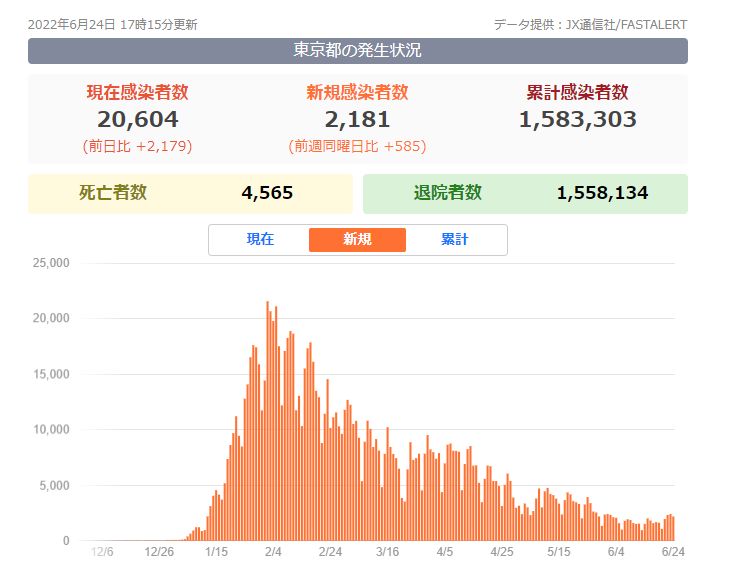Image resolution: width=731 pixels, height=562 pixels.
Task: Click the 前週同曜日比 +585 text
Action: point(357,146)
